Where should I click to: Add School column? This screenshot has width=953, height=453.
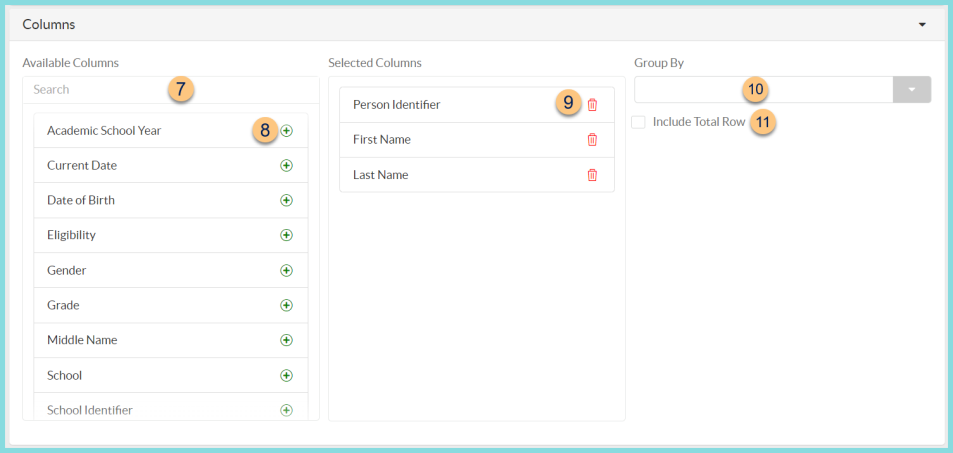pyautogui.click(x=286, y=375)
